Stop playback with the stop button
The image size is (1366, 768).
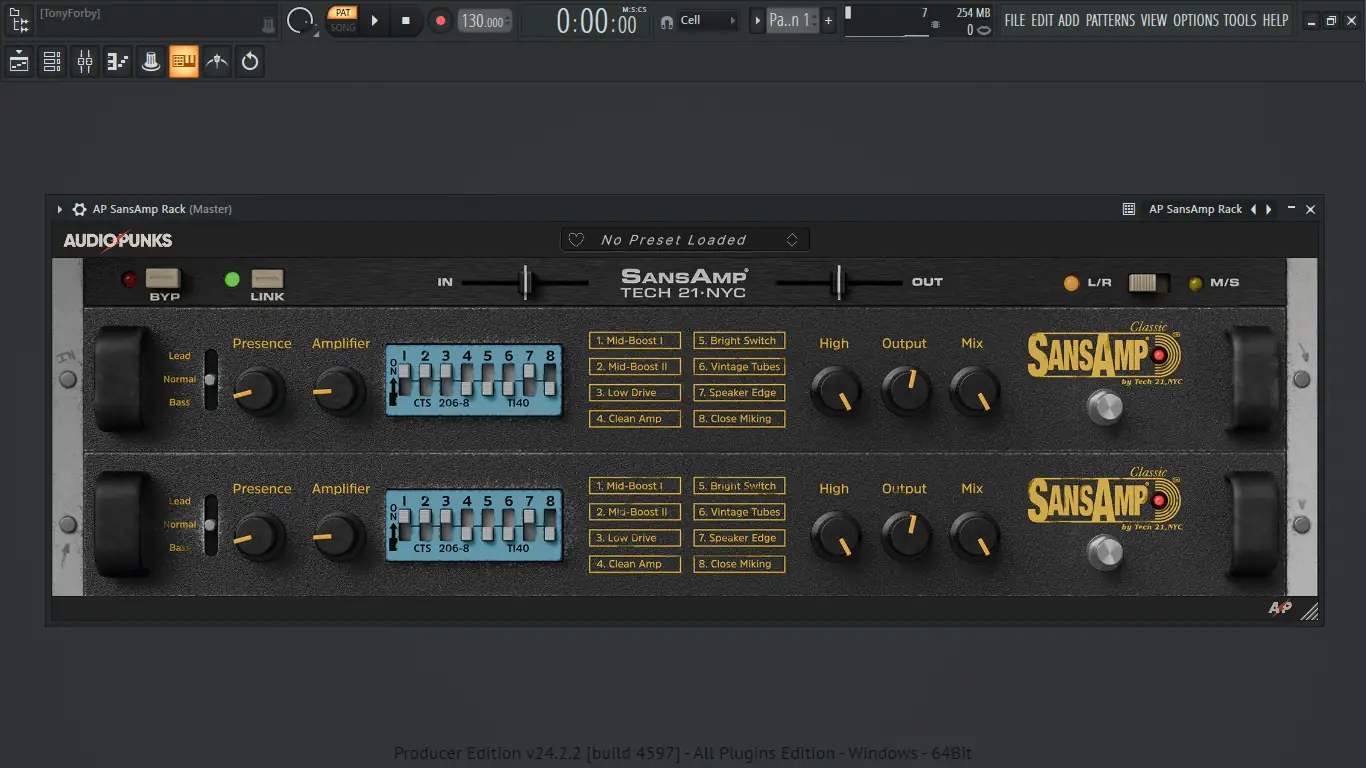coord(406,20)
